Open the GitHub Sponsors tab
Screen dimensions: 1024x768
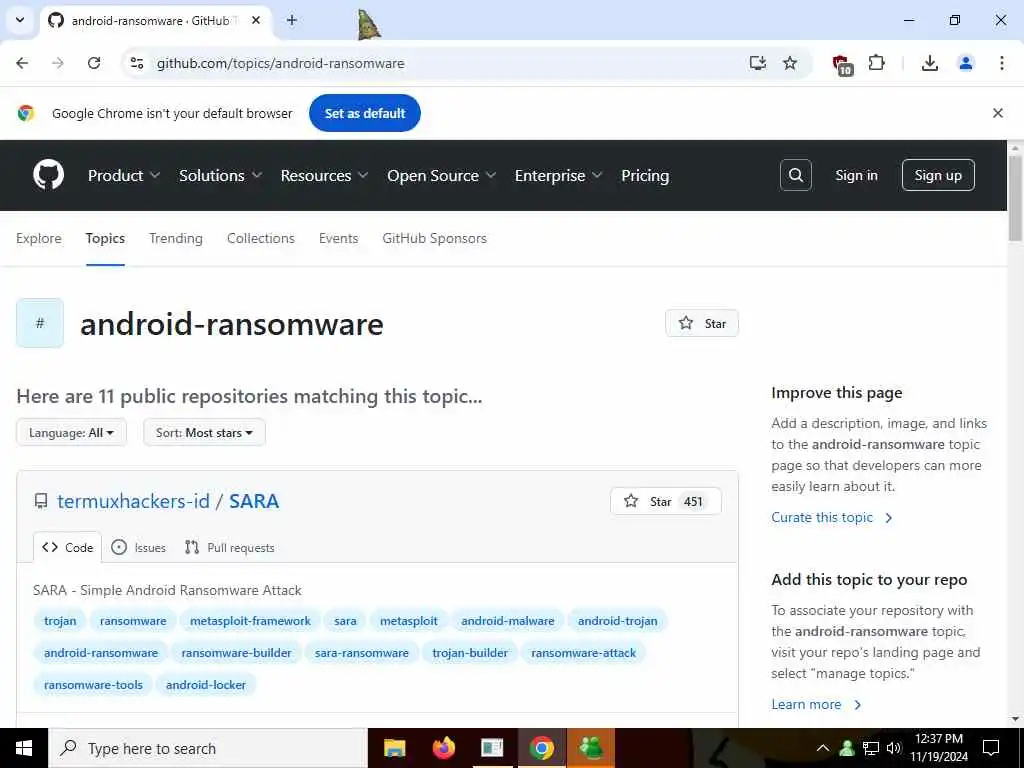click(434, 238)
